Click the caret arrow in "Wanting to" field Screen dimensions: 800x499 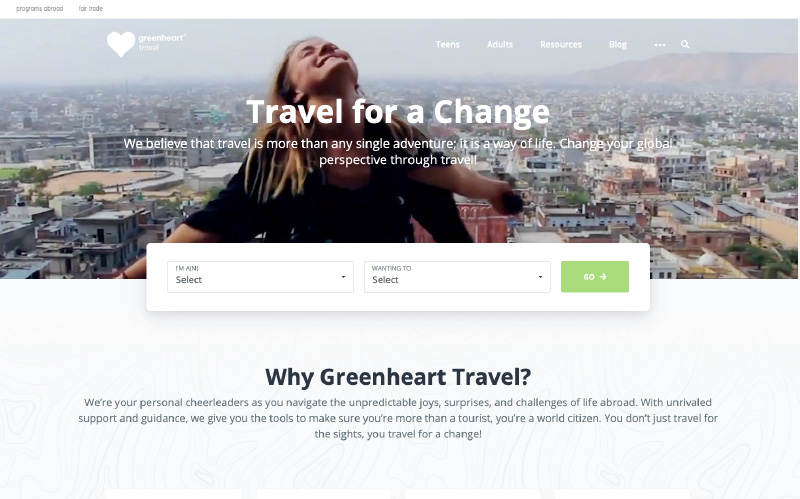(x=540, y=277)
